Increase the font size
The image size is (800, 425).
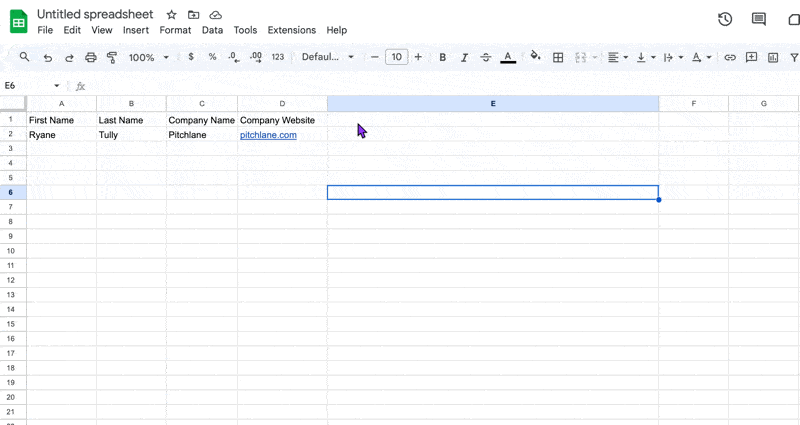[x=418, y=57]
